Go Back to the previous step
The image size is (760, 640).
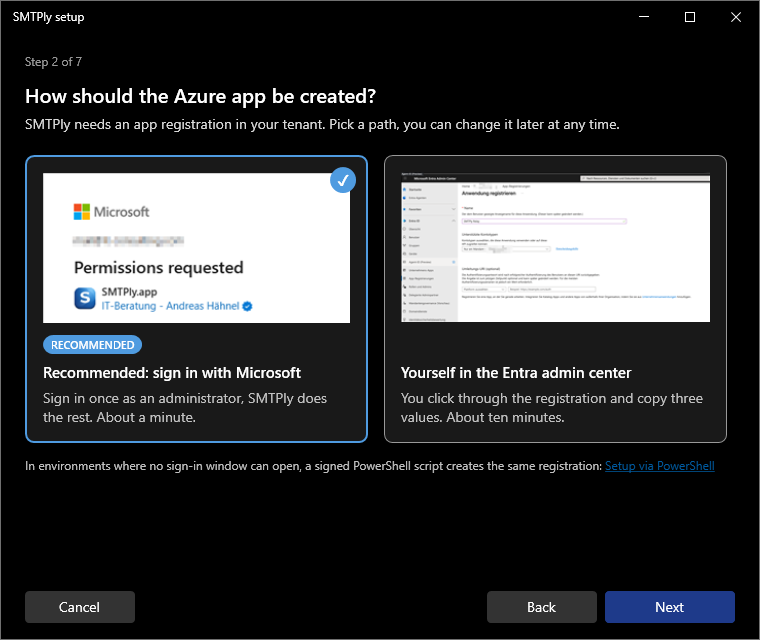click(542, 607)
